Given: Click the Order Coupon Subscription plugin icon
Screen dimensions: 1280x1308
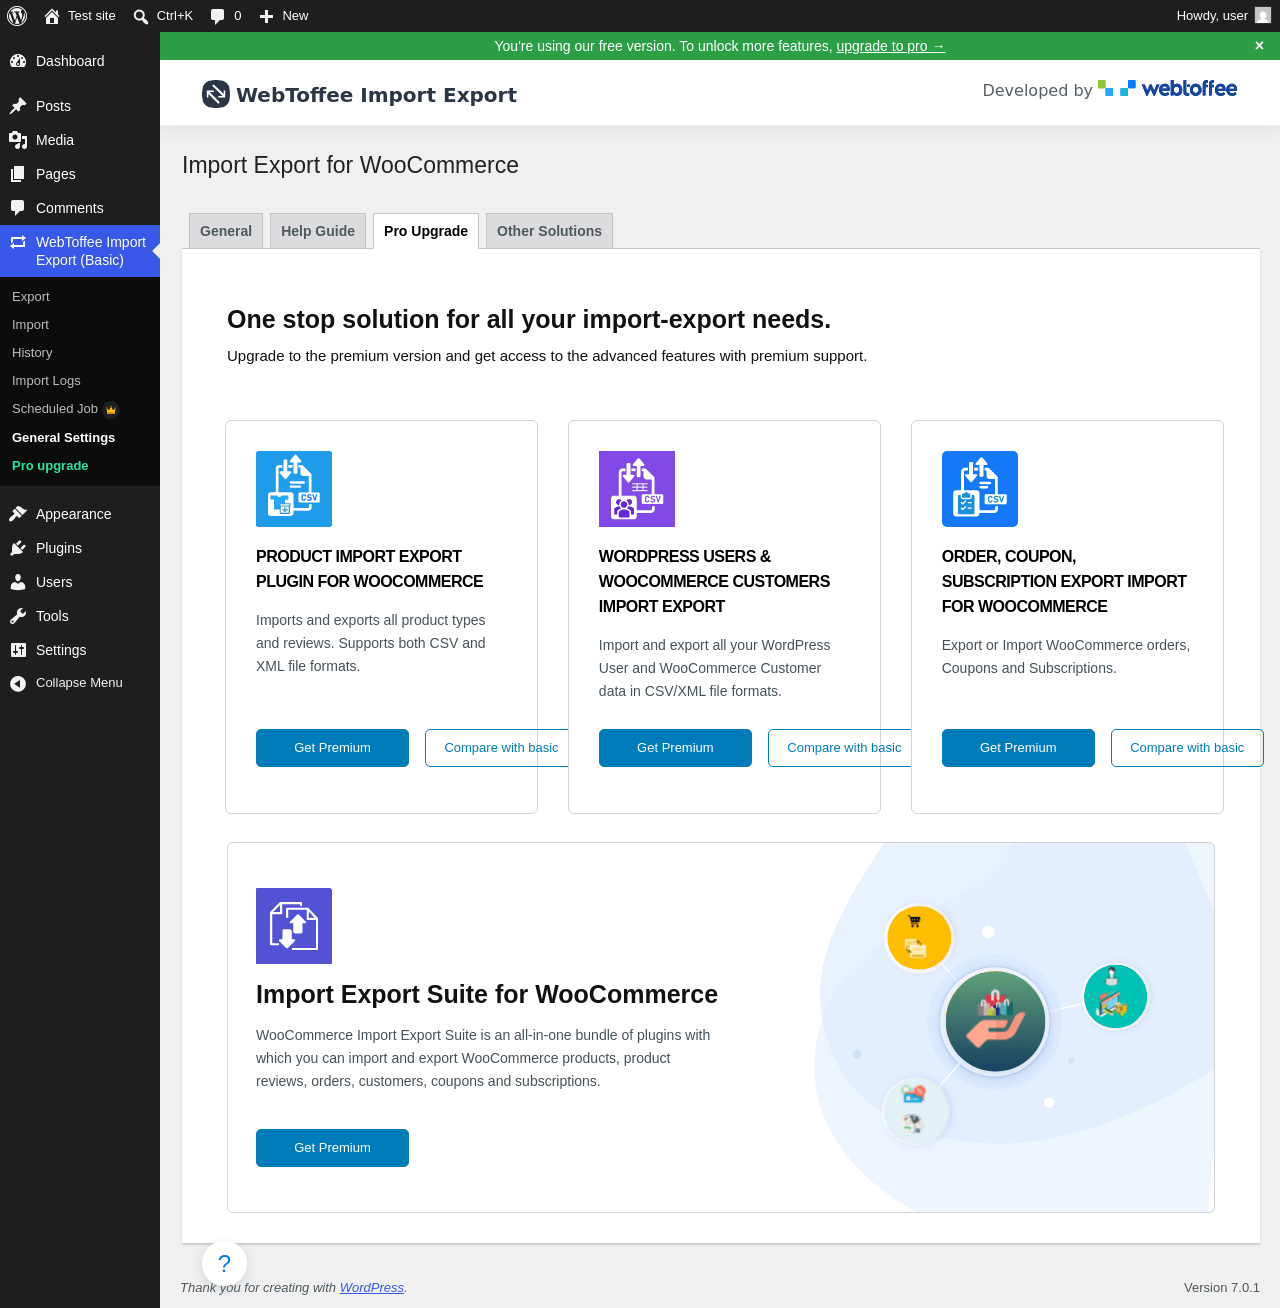Looking at the screenshot, I should pos(980,489).
